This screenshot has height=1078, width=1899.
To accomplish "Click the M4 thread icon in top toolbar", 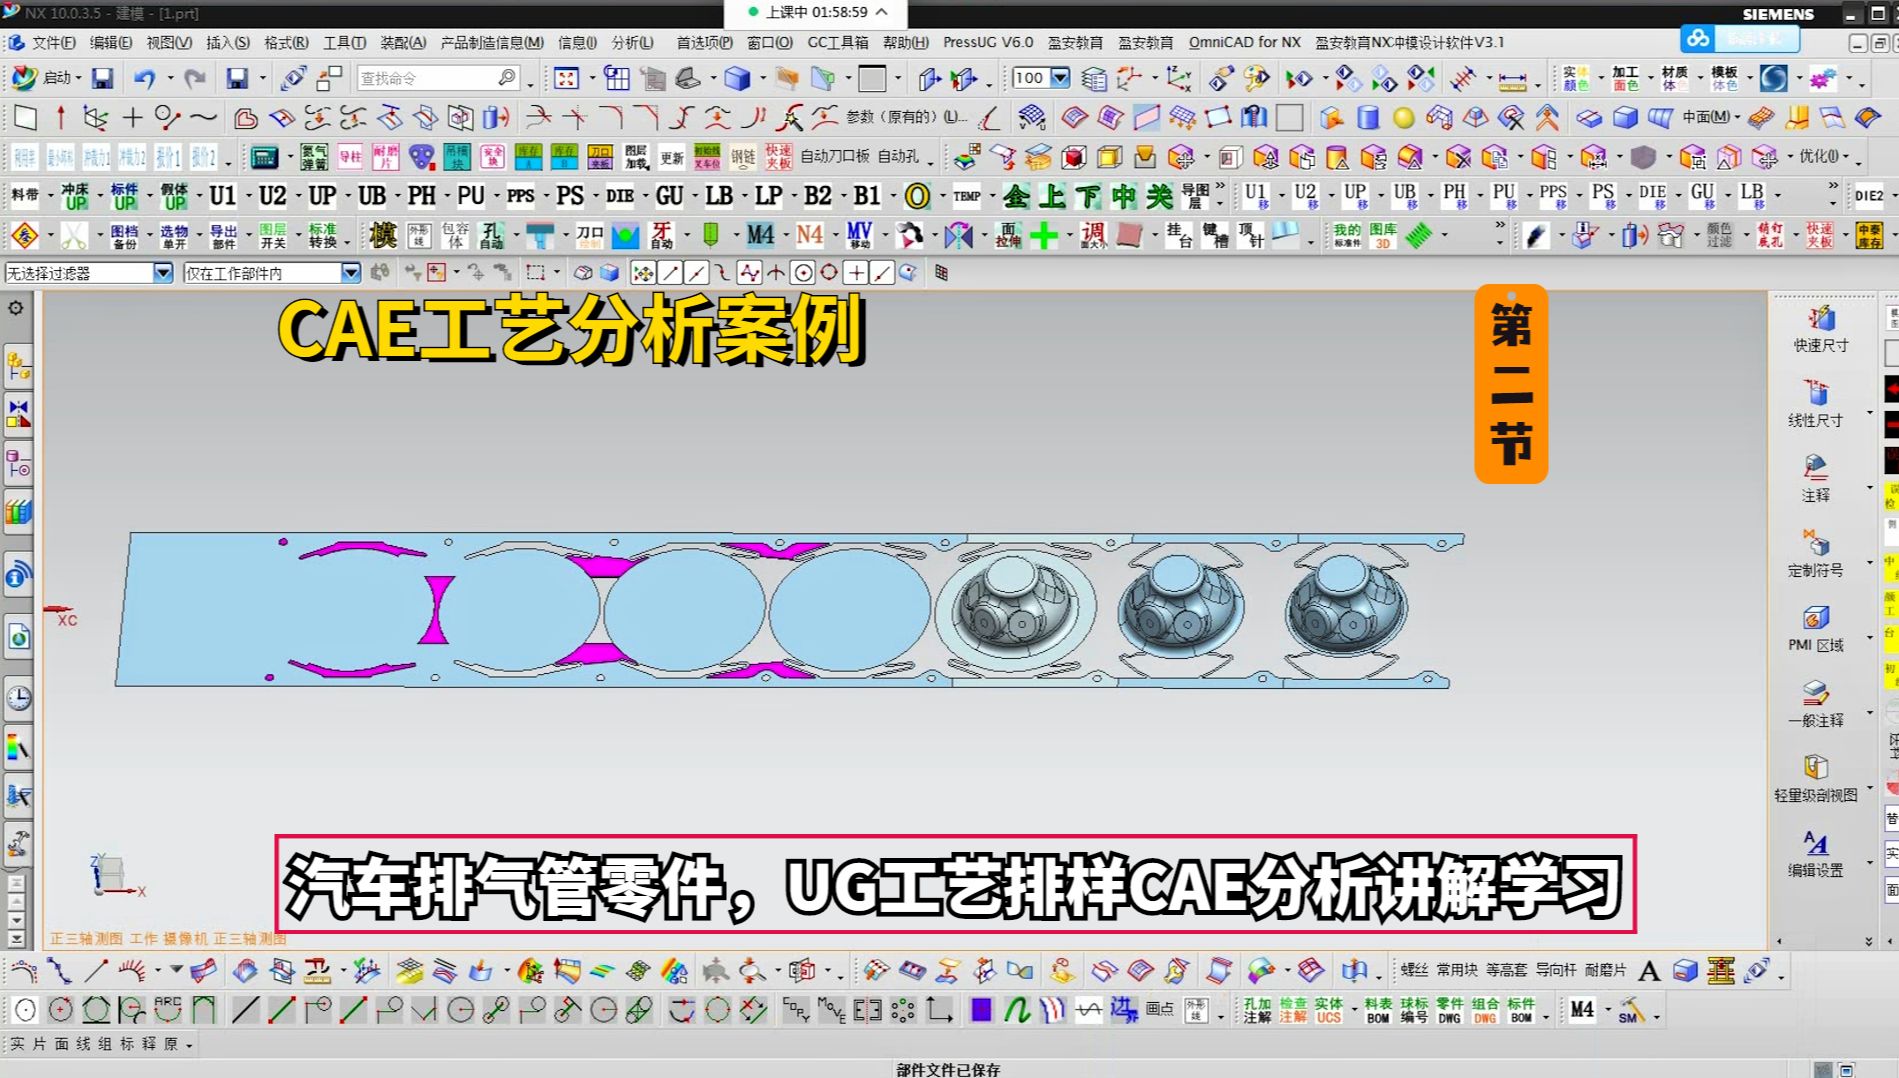I will [760, 235].
